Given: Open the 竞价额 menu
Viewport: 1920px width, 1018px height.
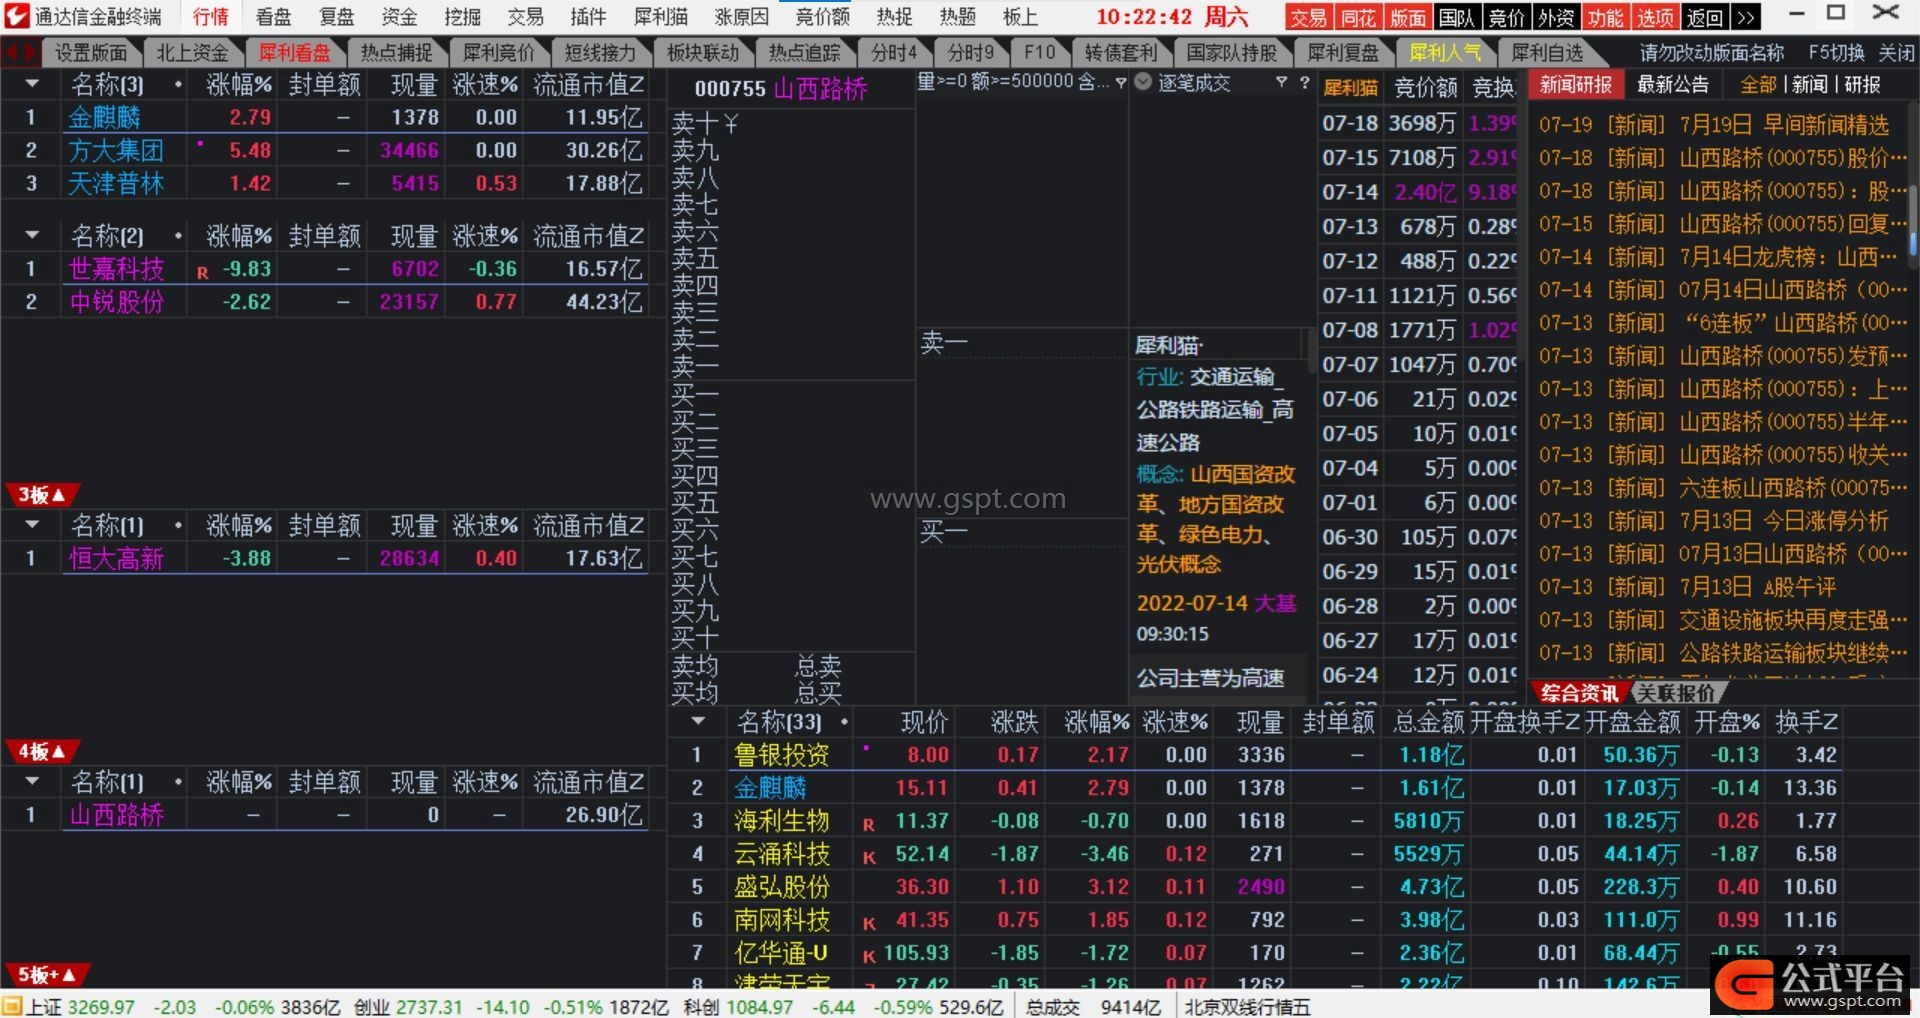Looking at the screenshot, I should pos(823,17).
